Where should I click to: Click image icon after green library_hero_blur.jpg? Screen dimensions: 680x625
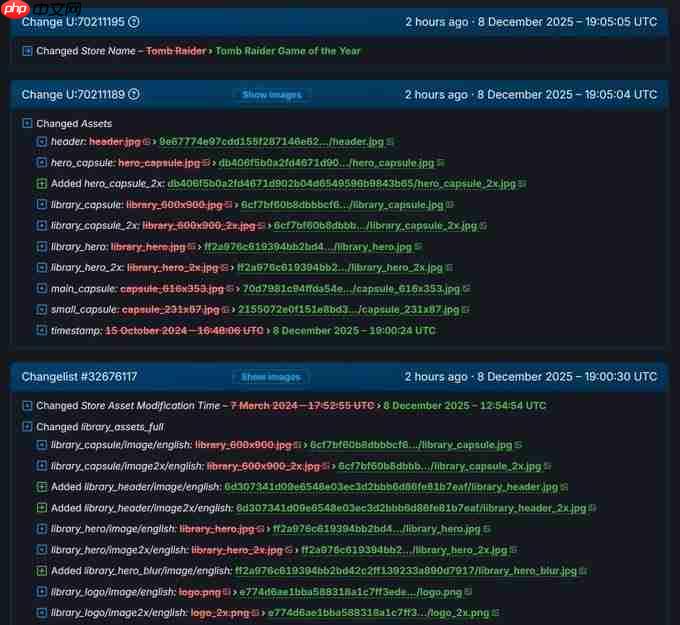point(584,571)
